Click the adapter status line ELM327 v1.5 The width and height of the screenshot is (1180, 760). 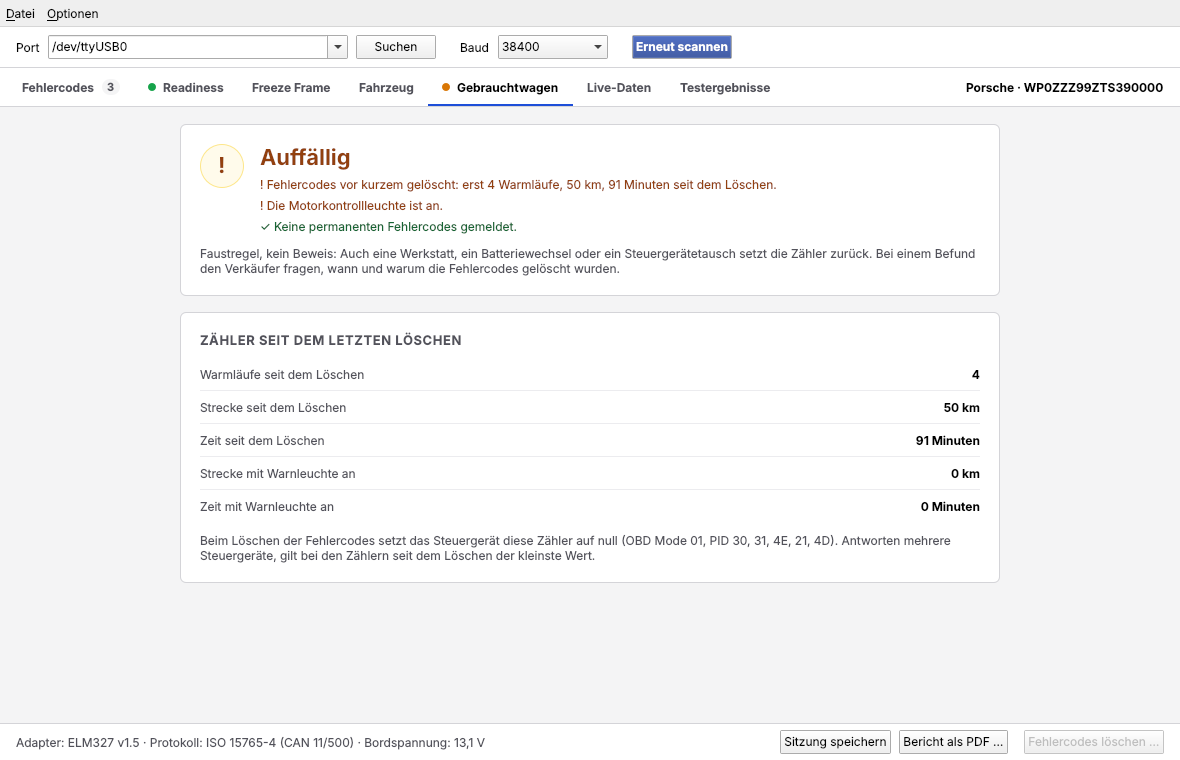(251, 743)
